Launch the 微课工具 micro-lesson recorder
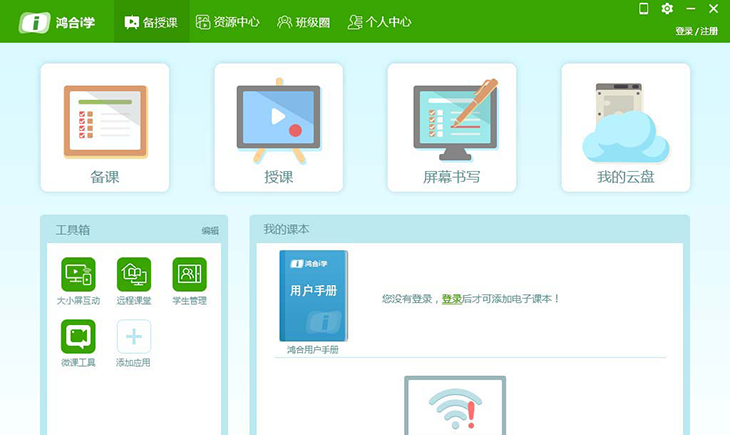Image resolution: width=730 pixels, height=435 pixels. pyautogui.click(x=78, y=336)
